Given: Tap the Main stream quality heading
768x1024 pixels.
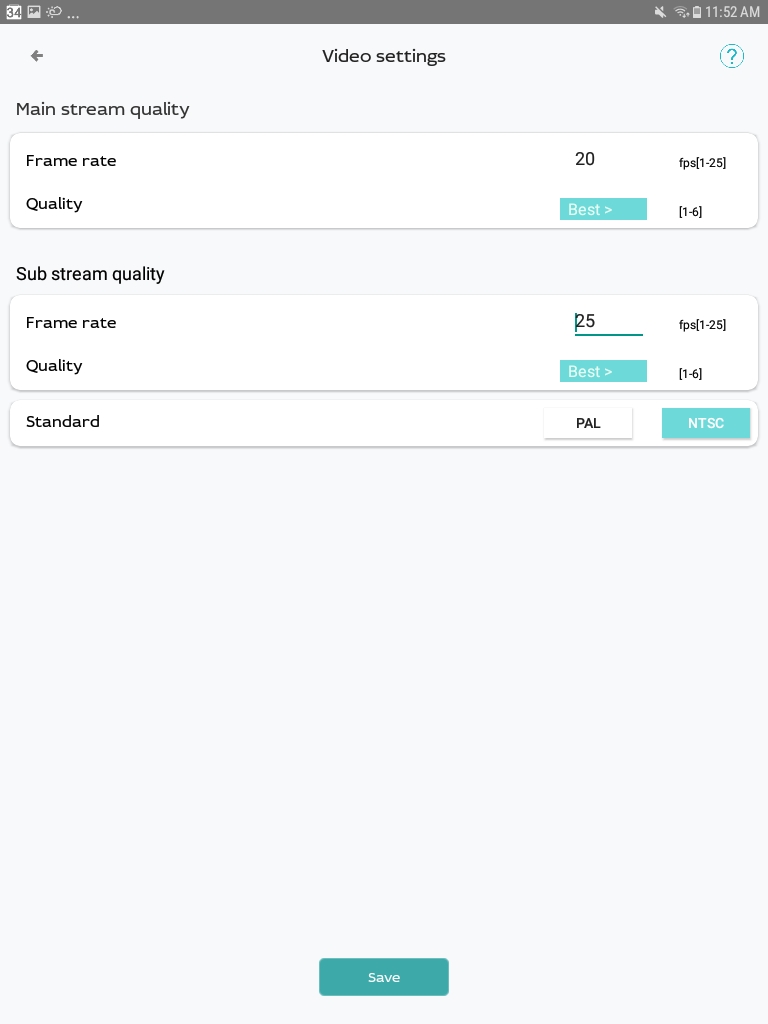Looking at the screenshot, I should 103,109.
